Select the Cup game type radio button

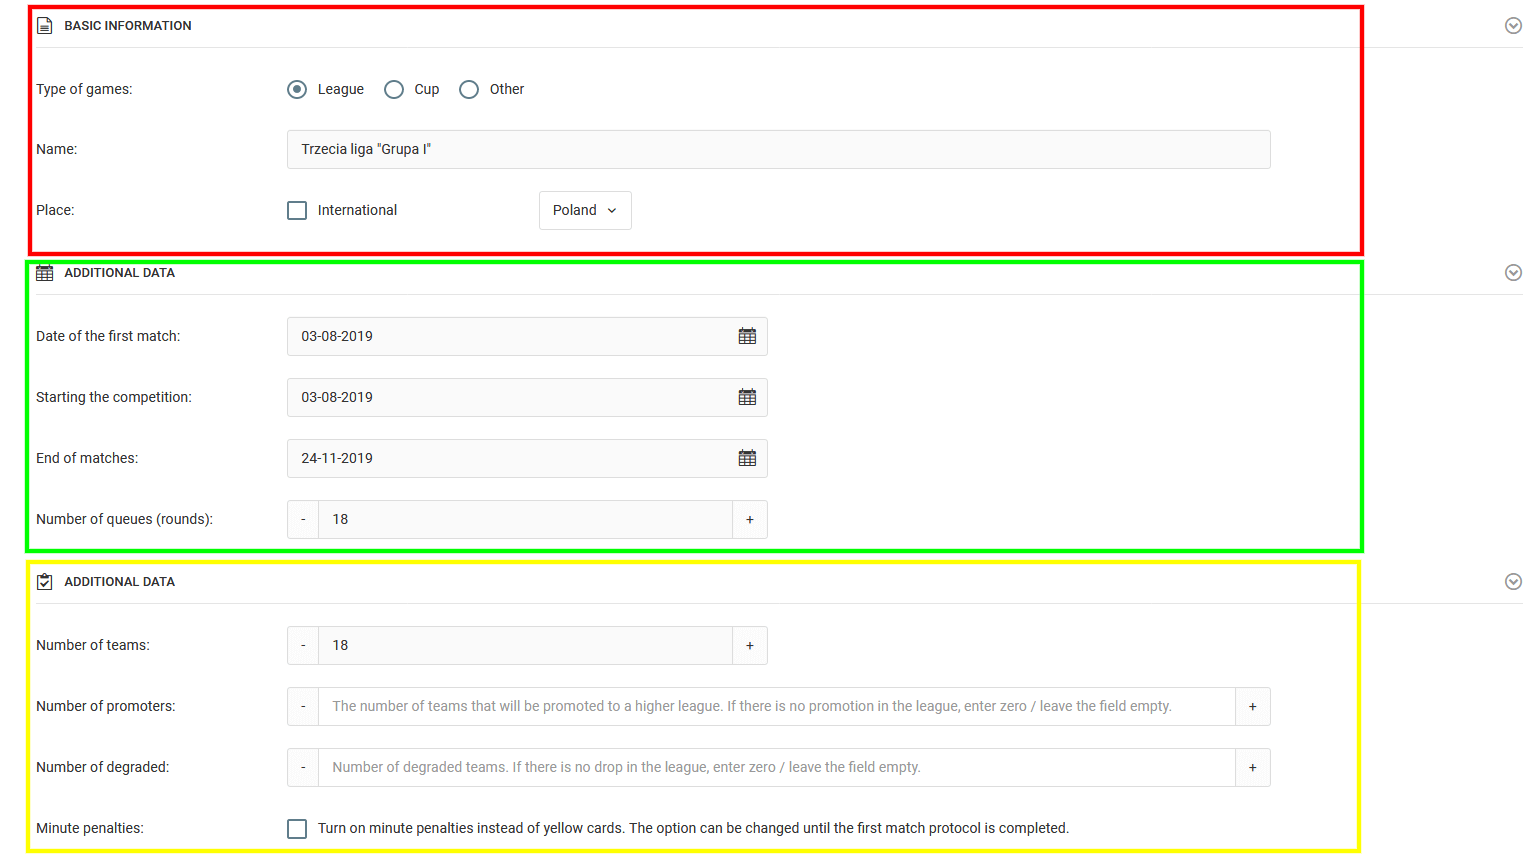pyautogui.click(x=394, y=90)
